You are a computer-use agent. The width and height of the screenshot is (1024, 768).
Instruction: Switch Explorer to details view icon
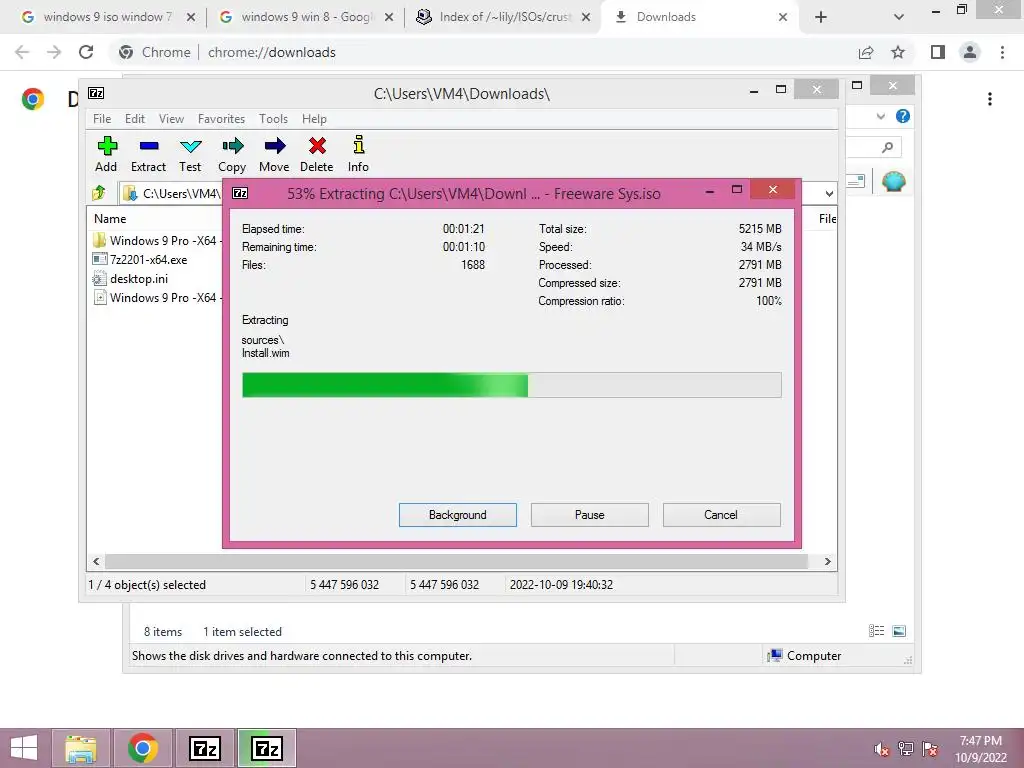[876, 630]
